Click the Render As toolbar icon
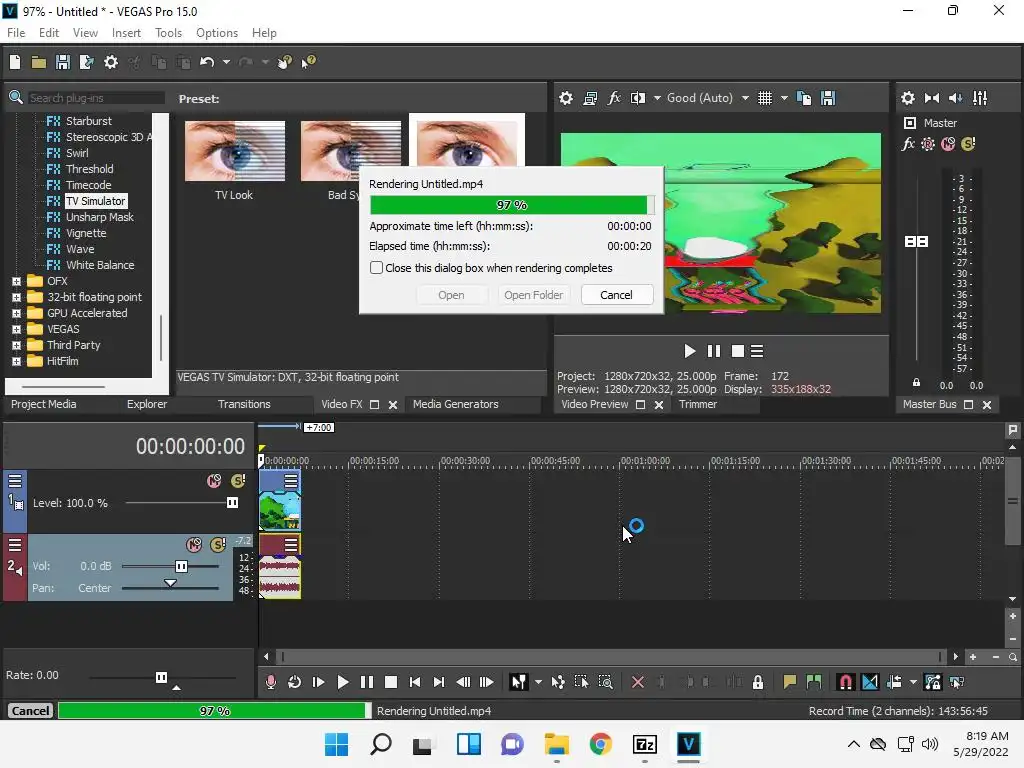Screen dimensions: 1024x768 tap(86, 62)
